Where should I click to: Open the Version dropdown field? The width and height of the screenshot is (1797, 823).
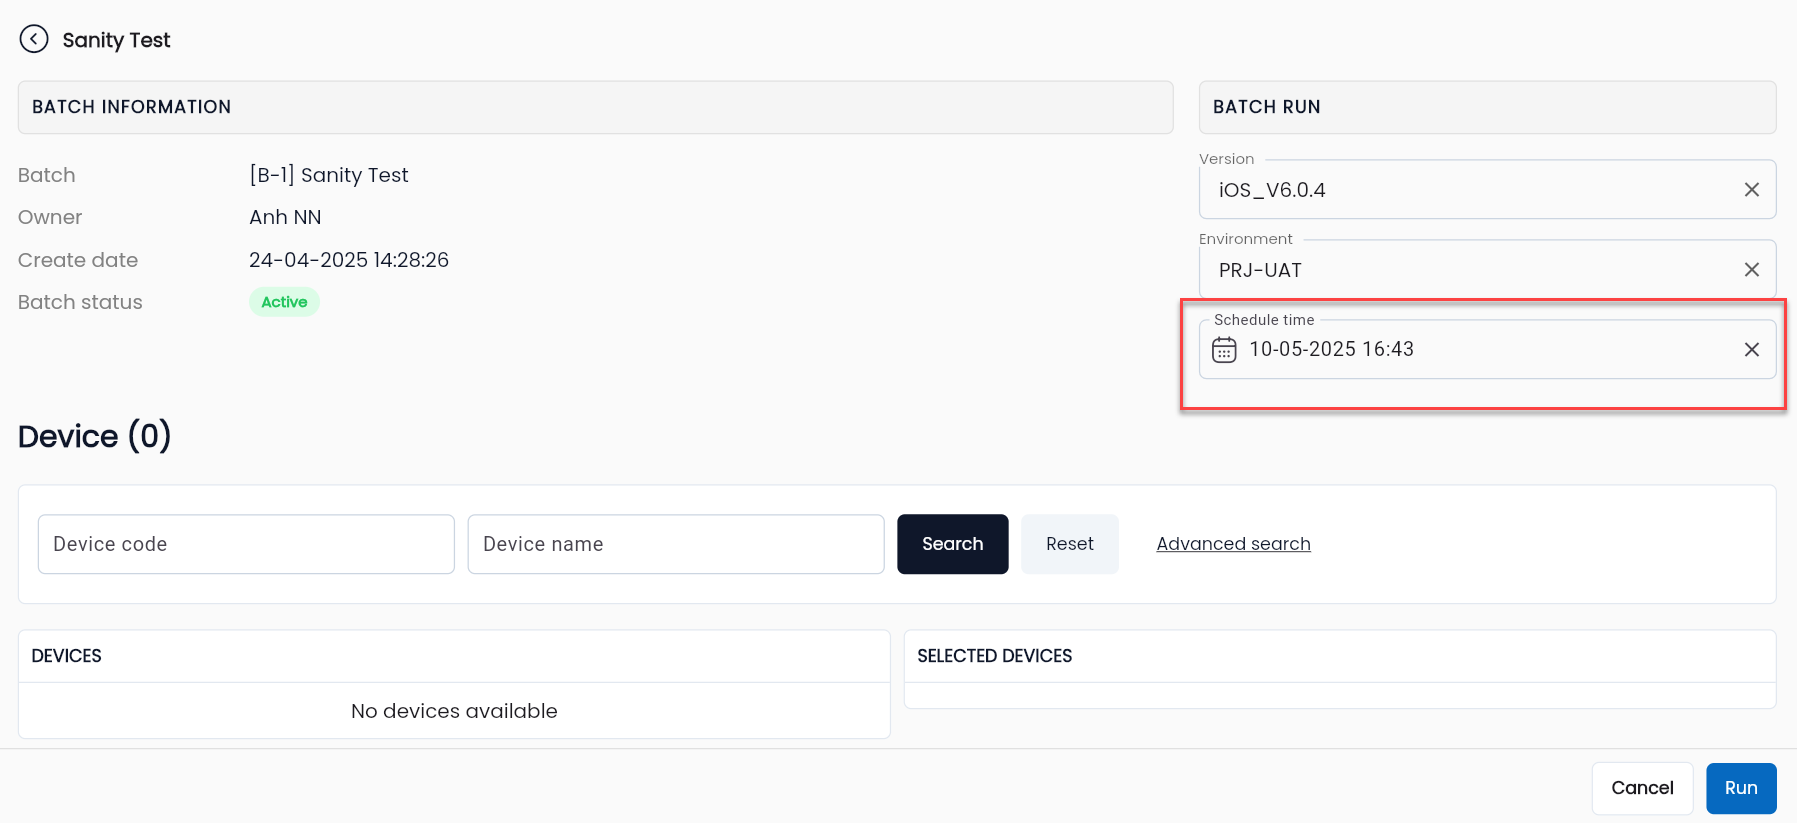1487,190
